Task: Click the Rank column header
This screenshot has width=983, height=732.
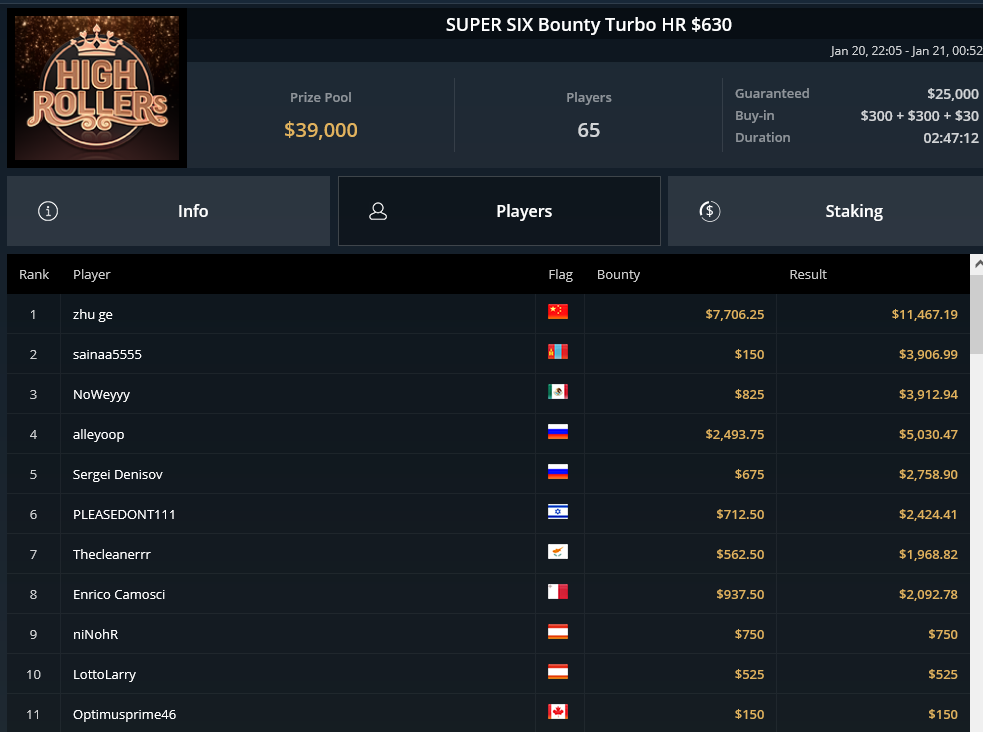Action: [34, 274]
